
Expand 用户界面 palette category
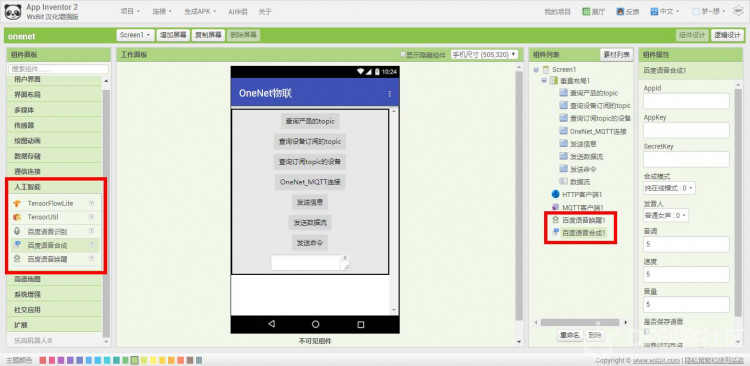pyautogui.click(x=55, y=79)
